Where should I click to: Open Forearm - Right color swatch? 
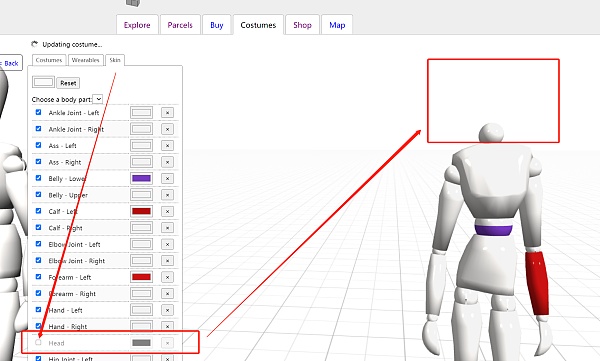[x=142, y=294]
